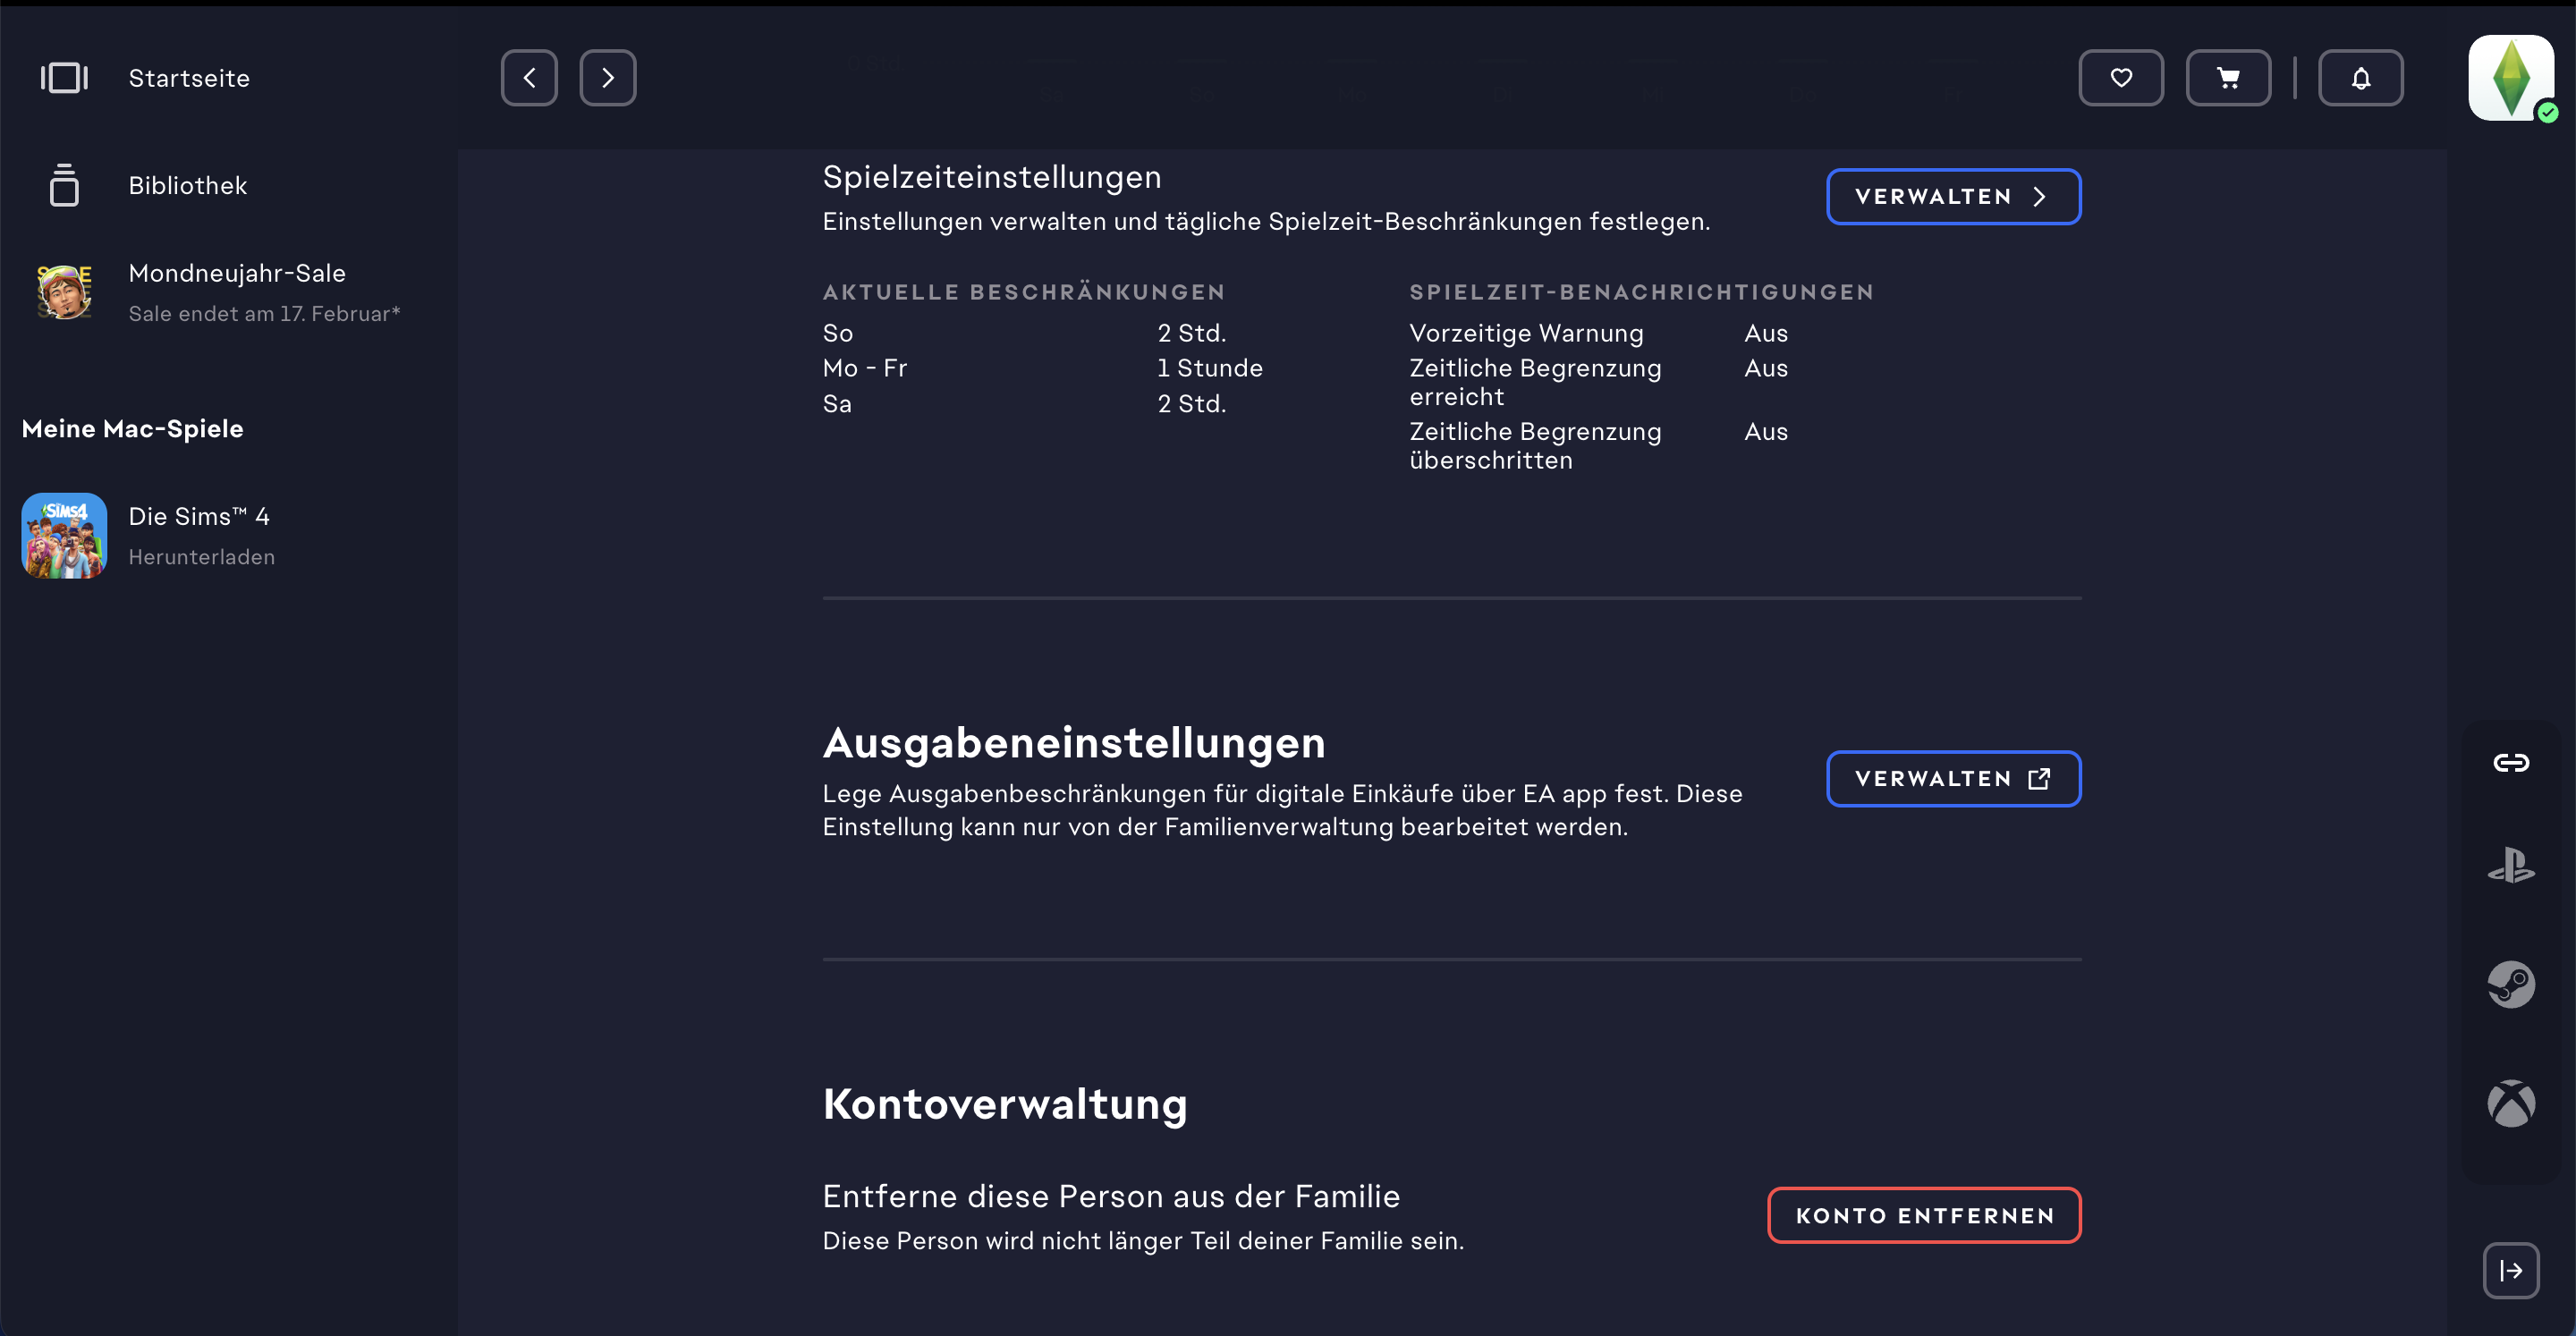Open the Xbox account link icon
The height and width of the screenshot is (1336, 2576).
click(2510, 1104)
